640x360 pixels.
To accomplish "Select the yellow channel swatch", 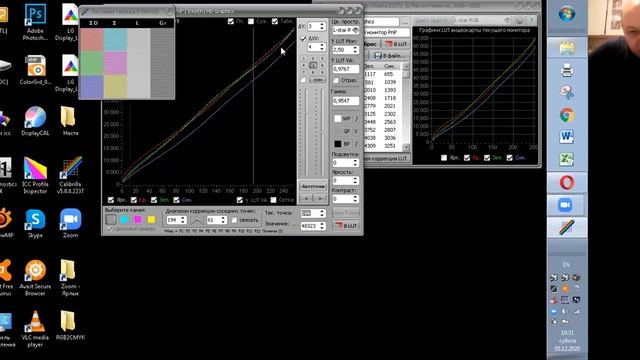I will [x=151, y=220].
